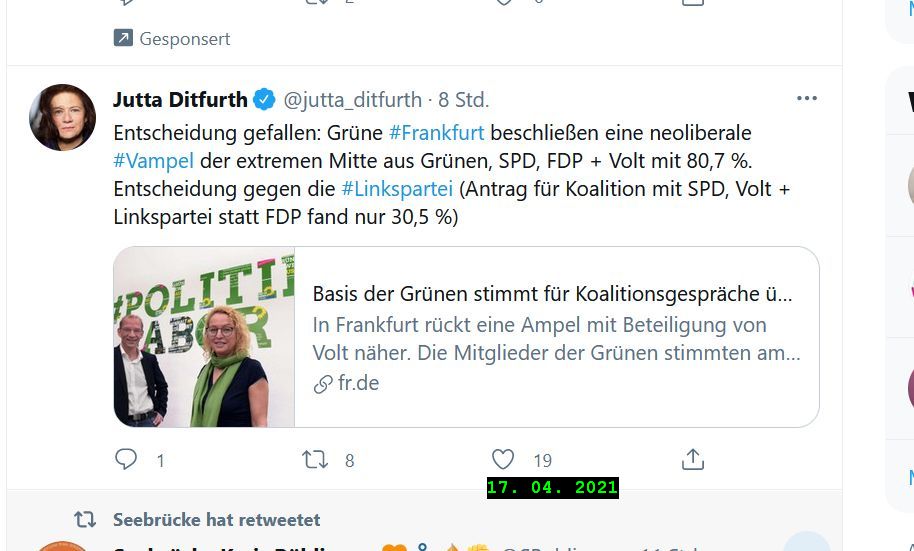Open the three-dot more menu on tweet
This screenshot has height=551, width=914.
807,99
